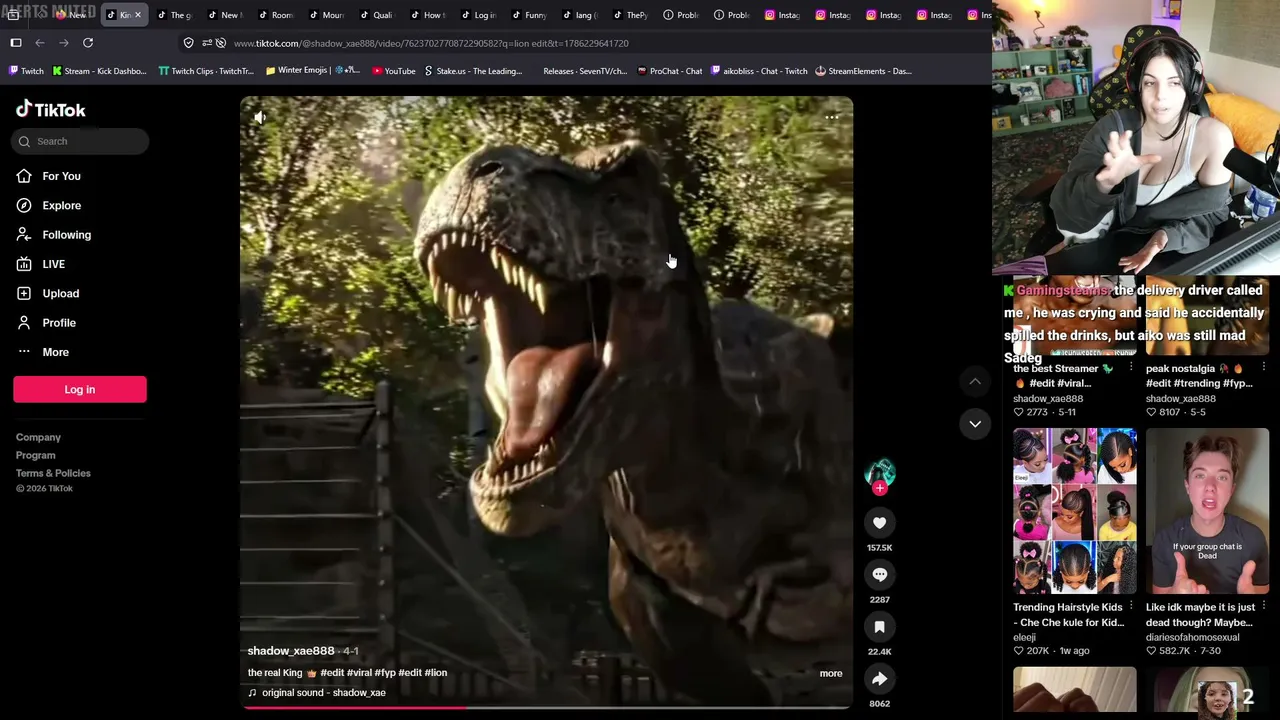Click the #lion hashtag in caption
1280x720 pixels.
[436, 673]
